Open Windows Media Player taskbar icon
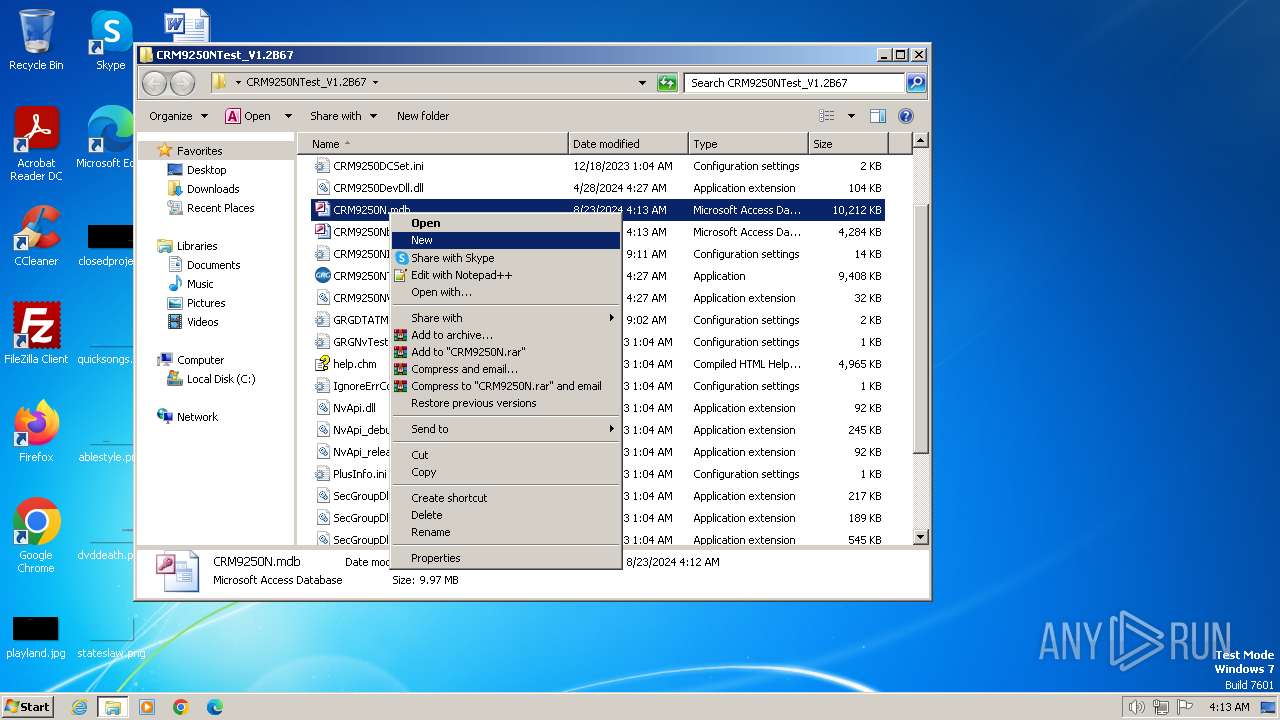This screenshot has height=720, width=1280. click(x=147, y=707)
